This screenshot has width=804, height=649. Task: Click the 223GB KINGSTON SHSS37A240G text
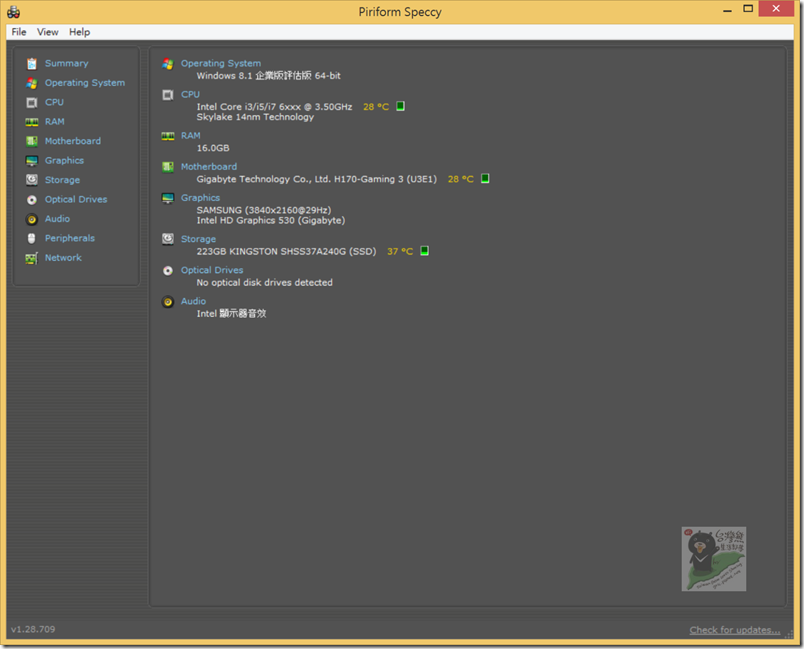point(286,252)
